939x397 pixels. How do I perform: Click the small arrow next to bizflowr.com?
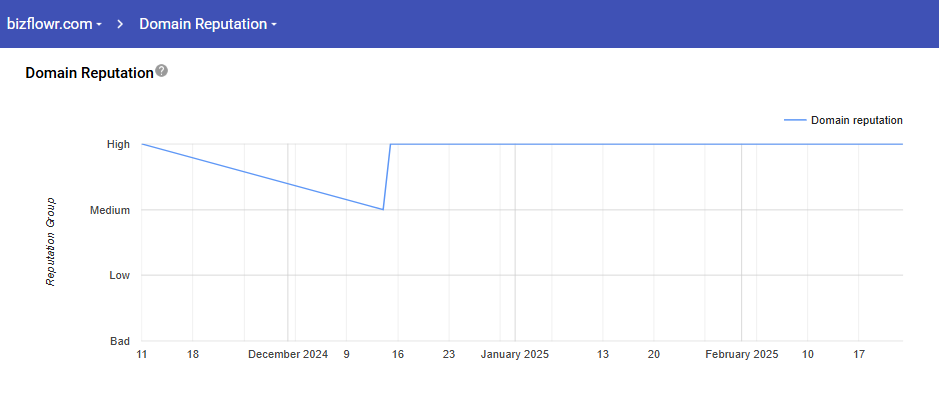point(99,25)
